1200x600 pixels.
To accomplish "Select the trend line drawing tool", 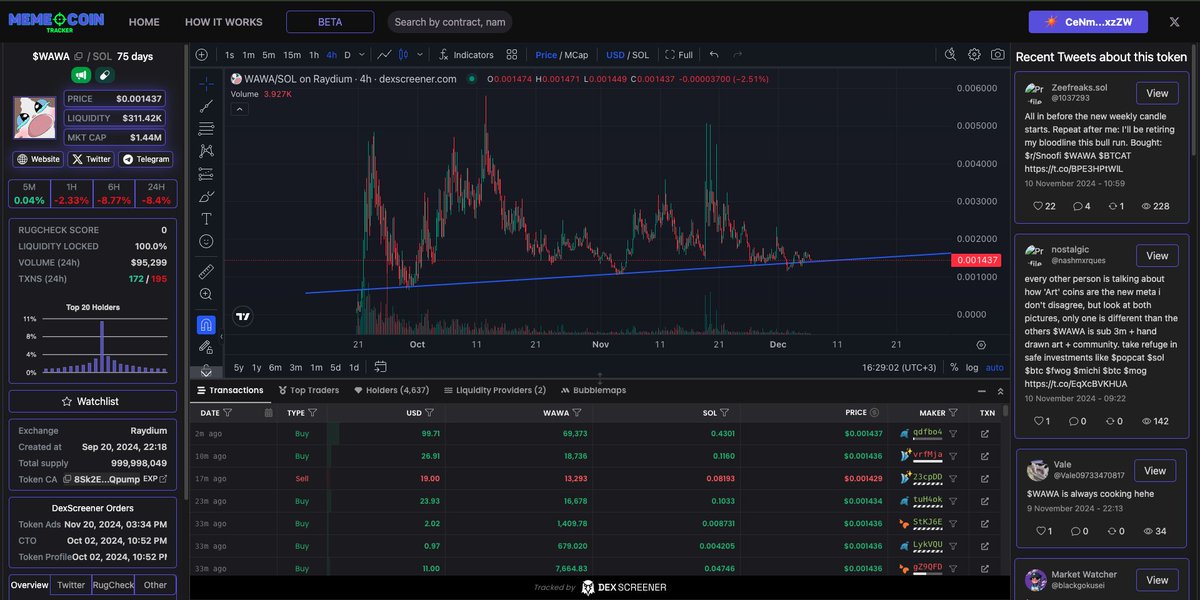I will coord(206,106).
